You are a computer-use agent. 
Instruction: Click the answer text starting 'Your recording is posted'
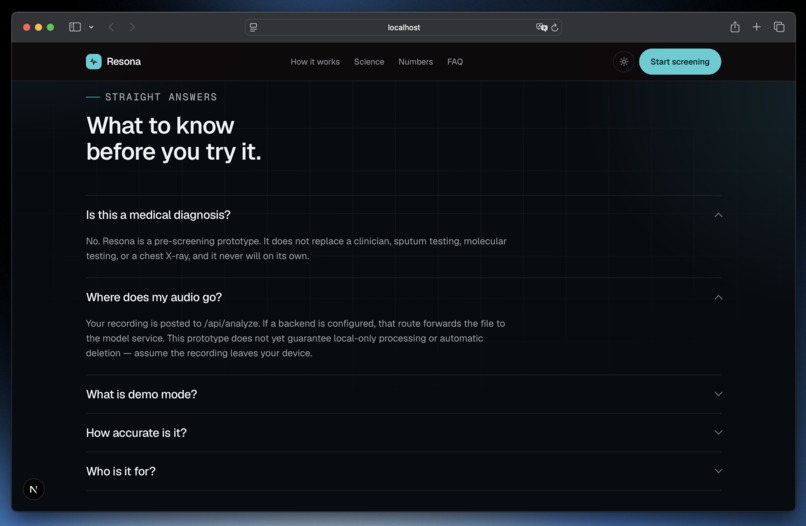tap(296, 338)
